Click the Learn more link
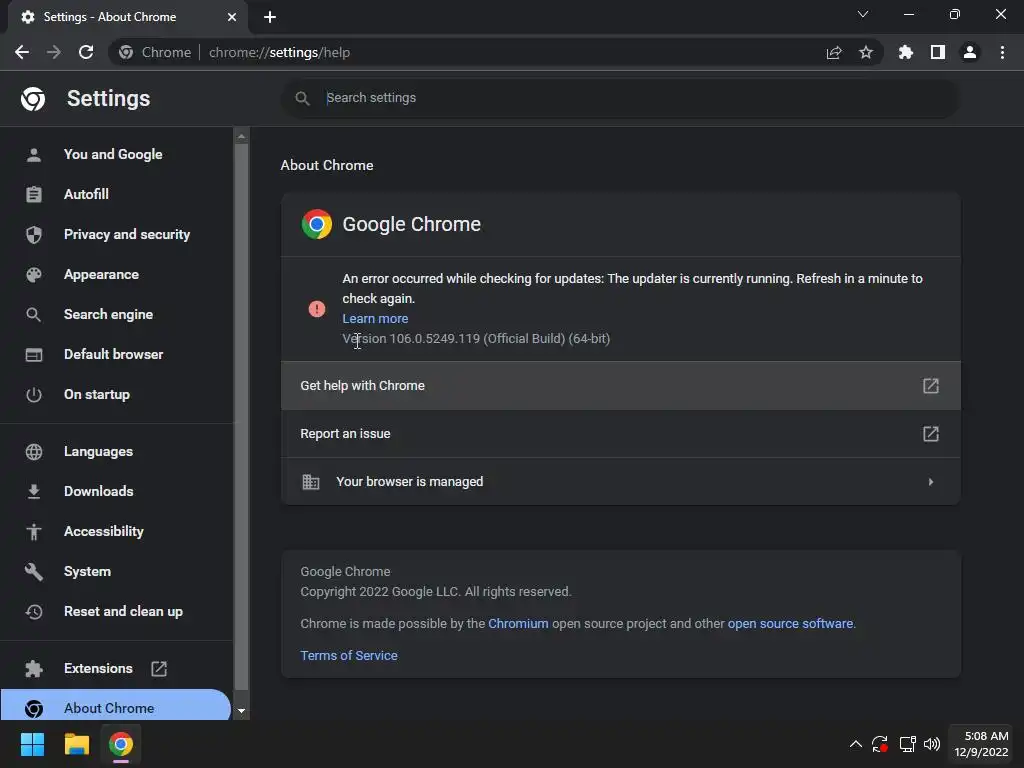This screenshot has width=1024, height=768. point(375,319)
